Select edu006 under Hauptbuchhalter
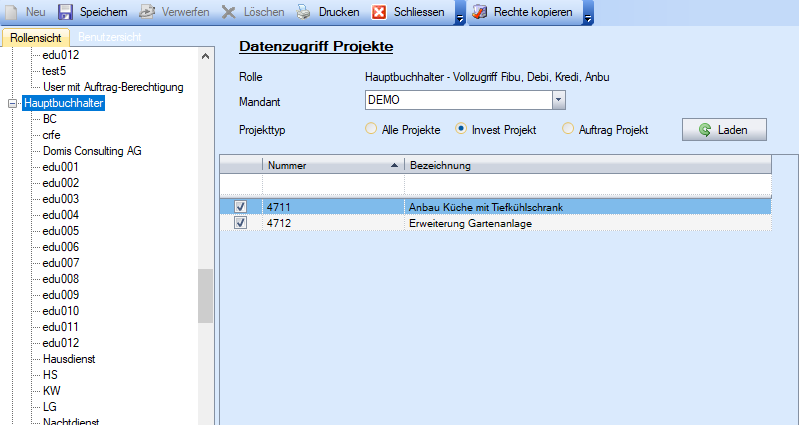The height and width of the screenshot is (425, 799). click(x=61, y=247)
